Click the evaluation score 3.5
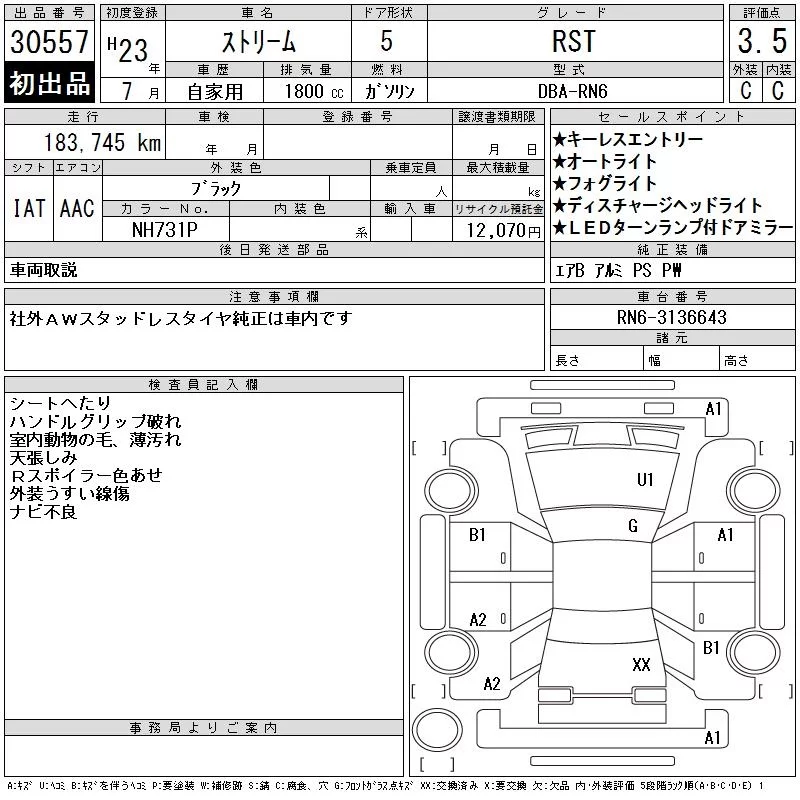Image resolution: width=800 pixels, height=800 pixels. pyautogui.click(x=762, y=41)
